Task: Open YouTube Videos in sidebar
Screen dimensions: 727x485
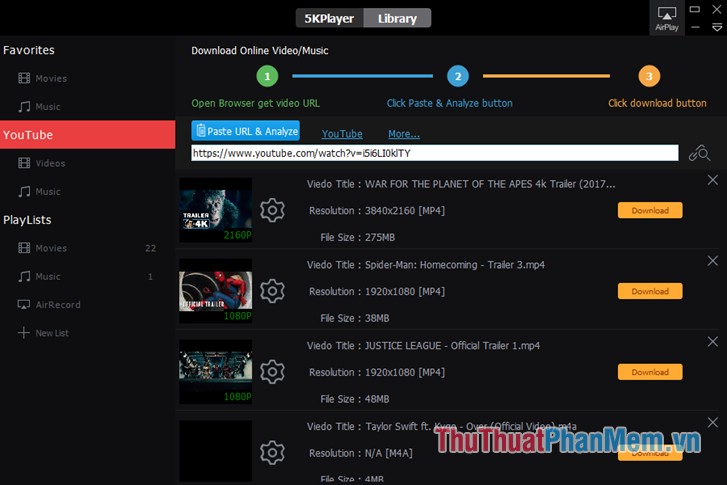Action: coord(42,163)
